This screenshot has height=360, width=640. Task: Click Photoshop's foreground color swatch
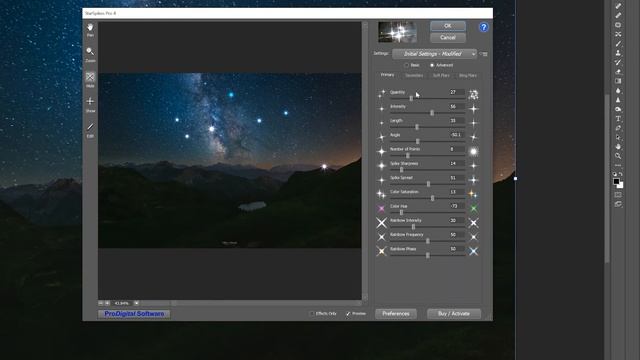(x=616, y=182)
